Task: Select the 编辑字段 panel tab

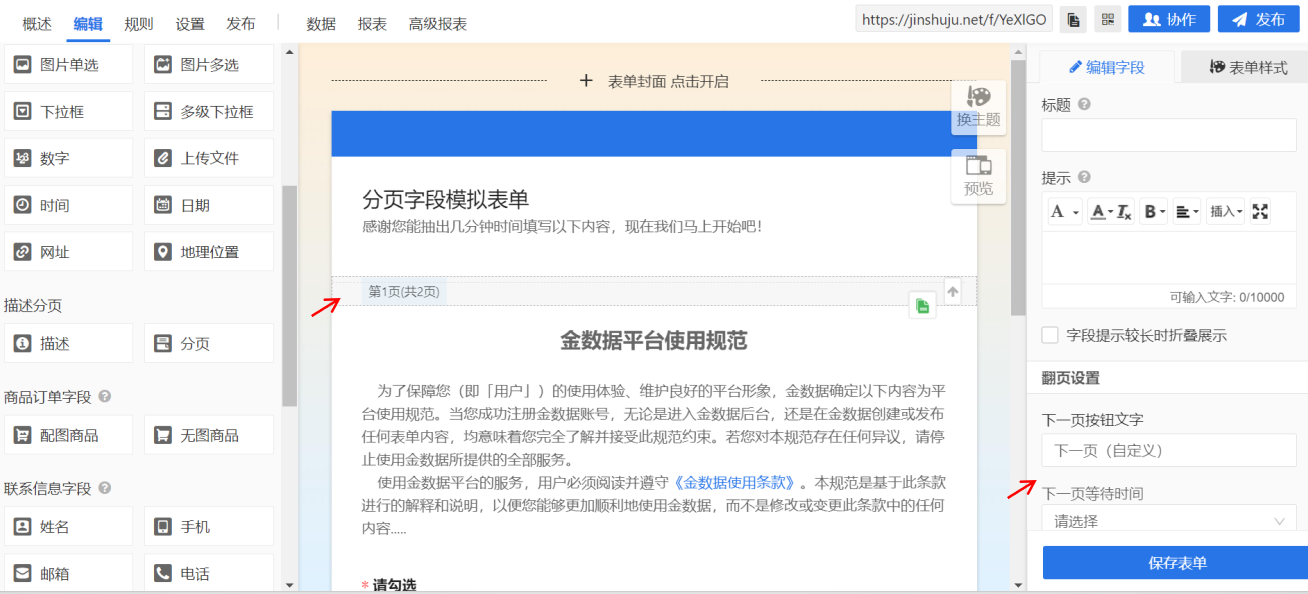Action: 1107,67
